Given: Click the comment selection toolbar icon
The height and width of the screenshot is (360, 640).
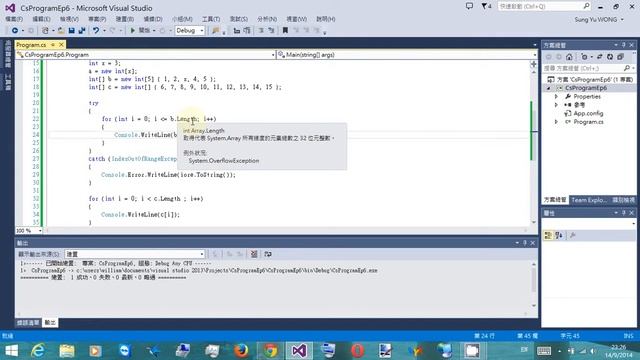Looking at the screenshot, I should click(x=261, y=31).
